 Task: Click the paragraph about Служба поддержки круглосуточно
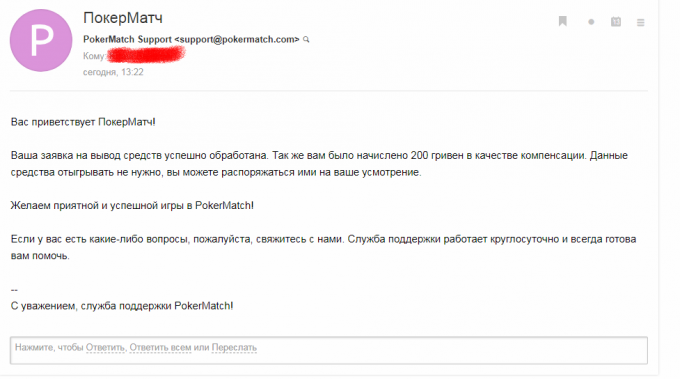coord(323,247)
